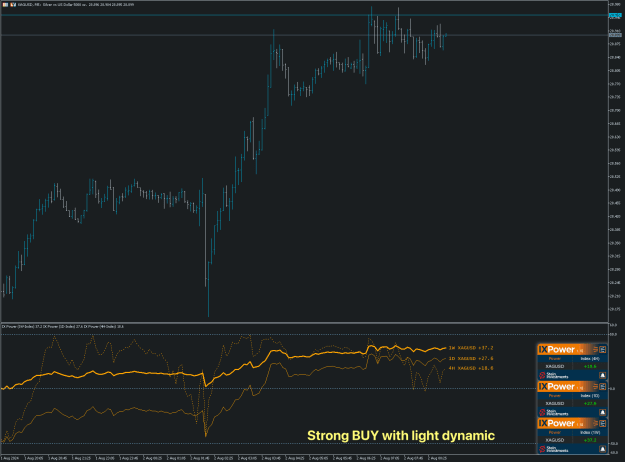This screenshot has height=462, width=625.
Task: Open the sliders settings icon on the 1D IX Power panel
Action: [x=596, y=387]
